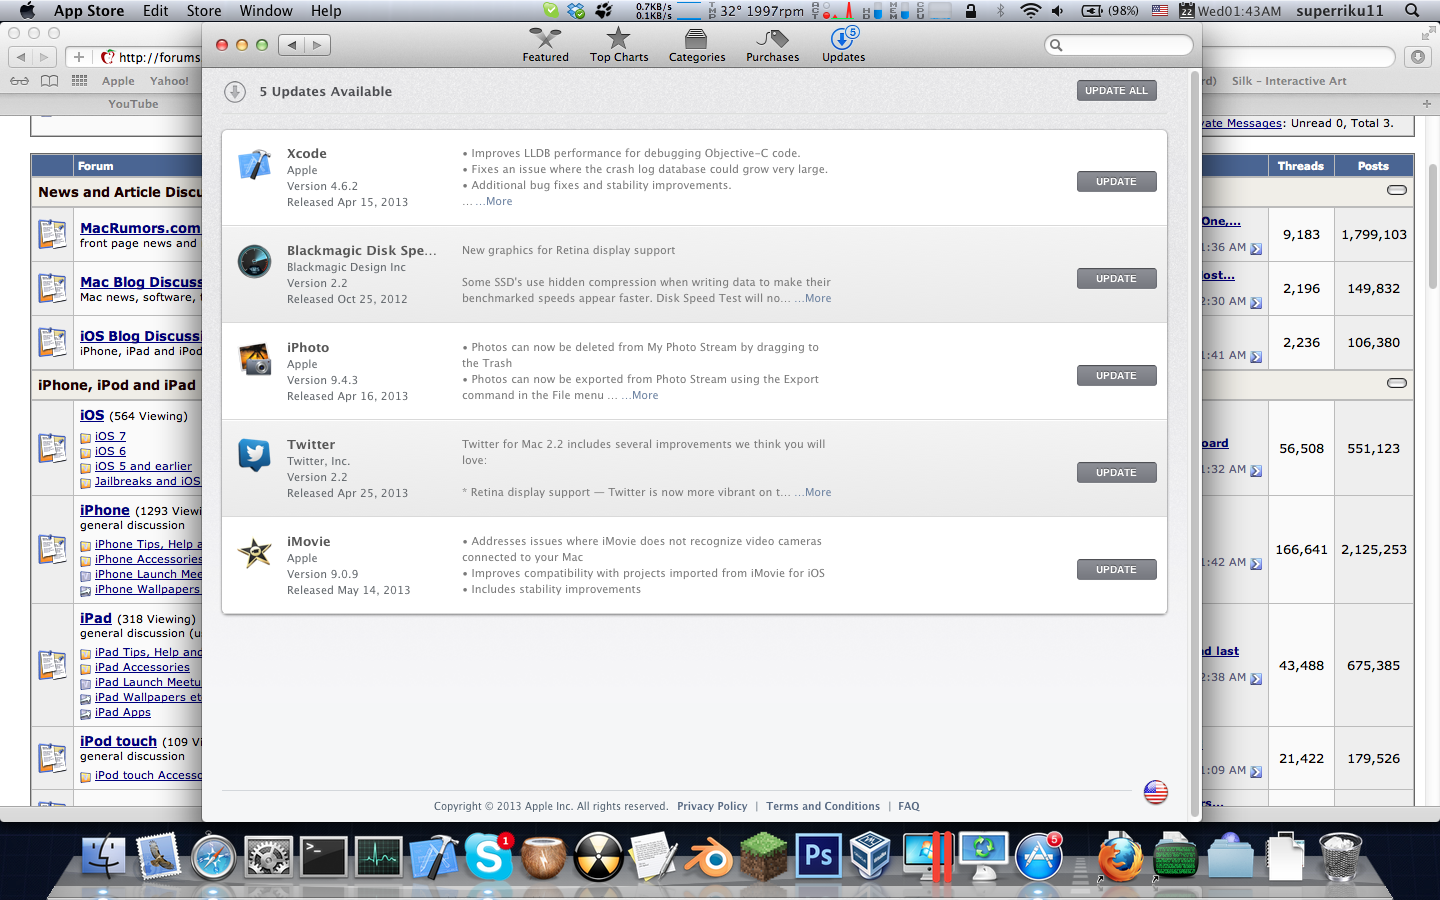Screen dimensions: 1440x900
Task: Open Minecraft from the Dock
Action: 764,857
